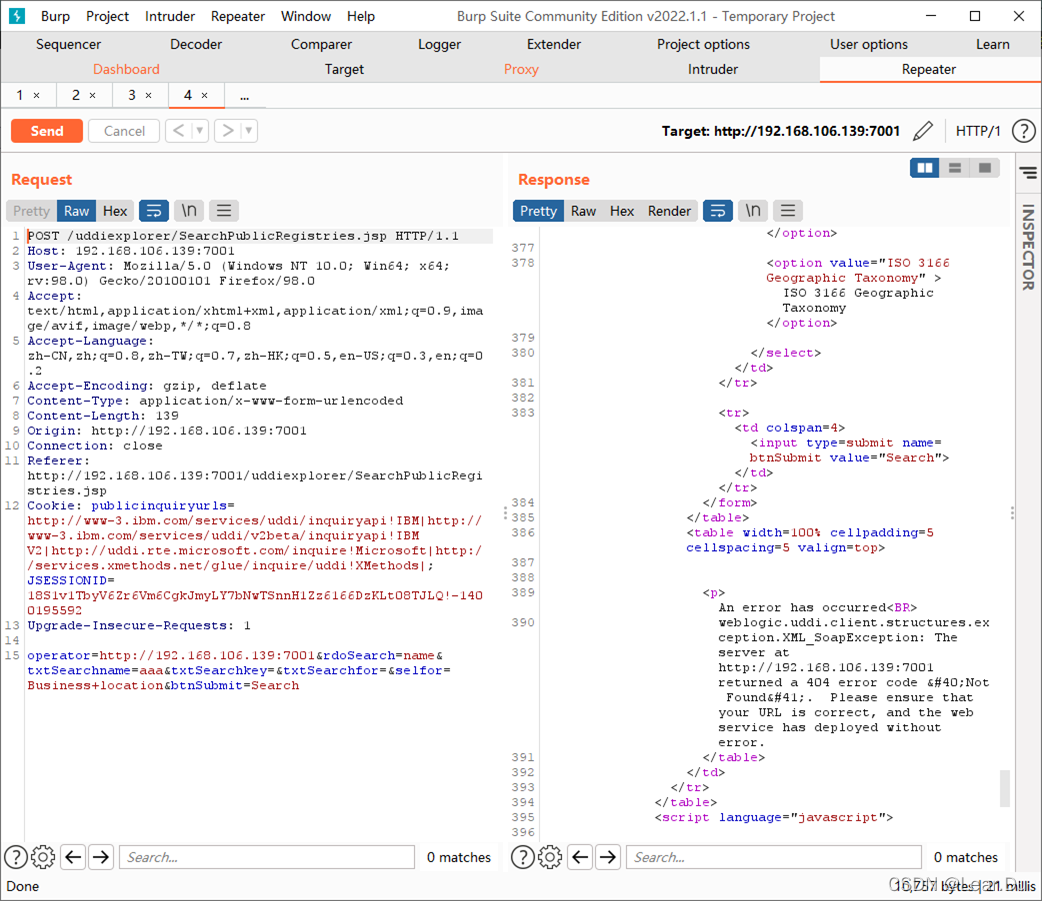Select Hex view in Request panel
The height and width of the screenshot is (901, 1042).
point(115,211)
